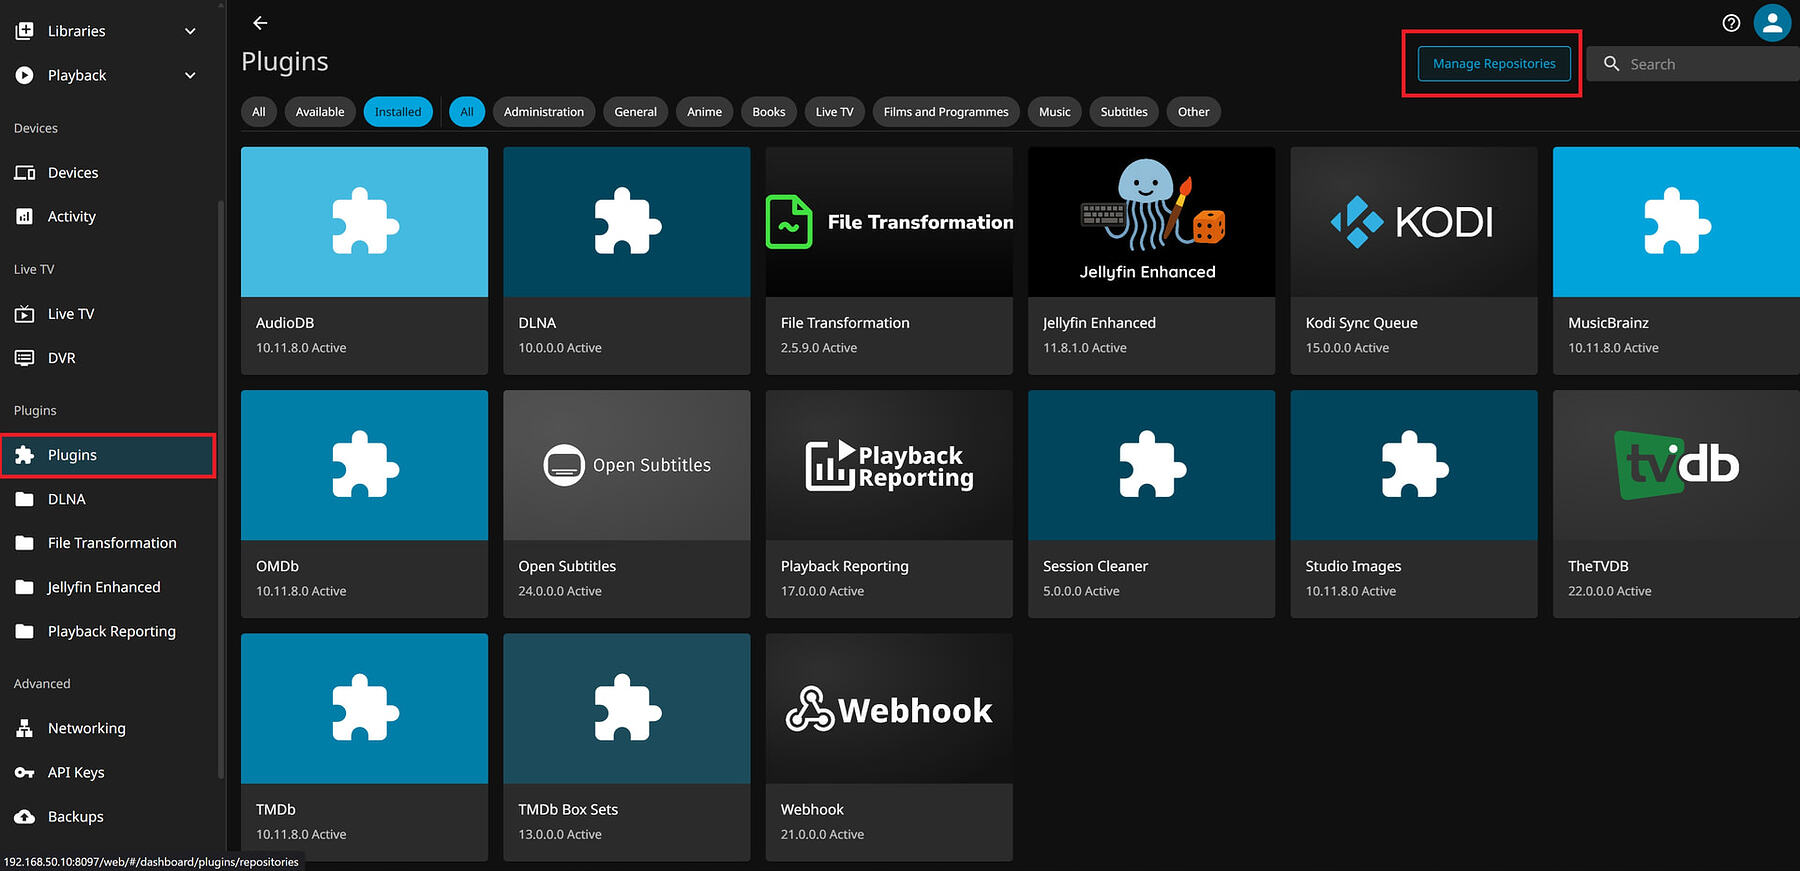Open the Playback Reporting plugin thumbnail

[889, 465]
